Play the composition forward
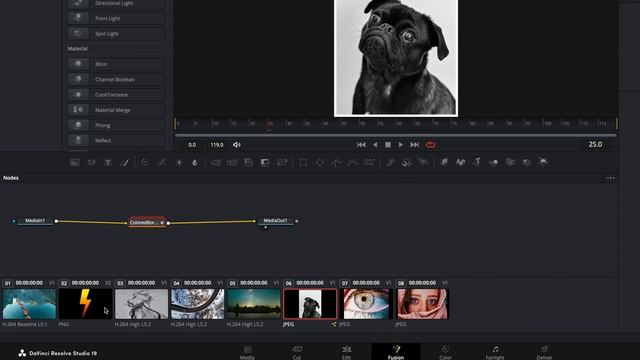Screen dimensions: 640x360 click(401, 145)
